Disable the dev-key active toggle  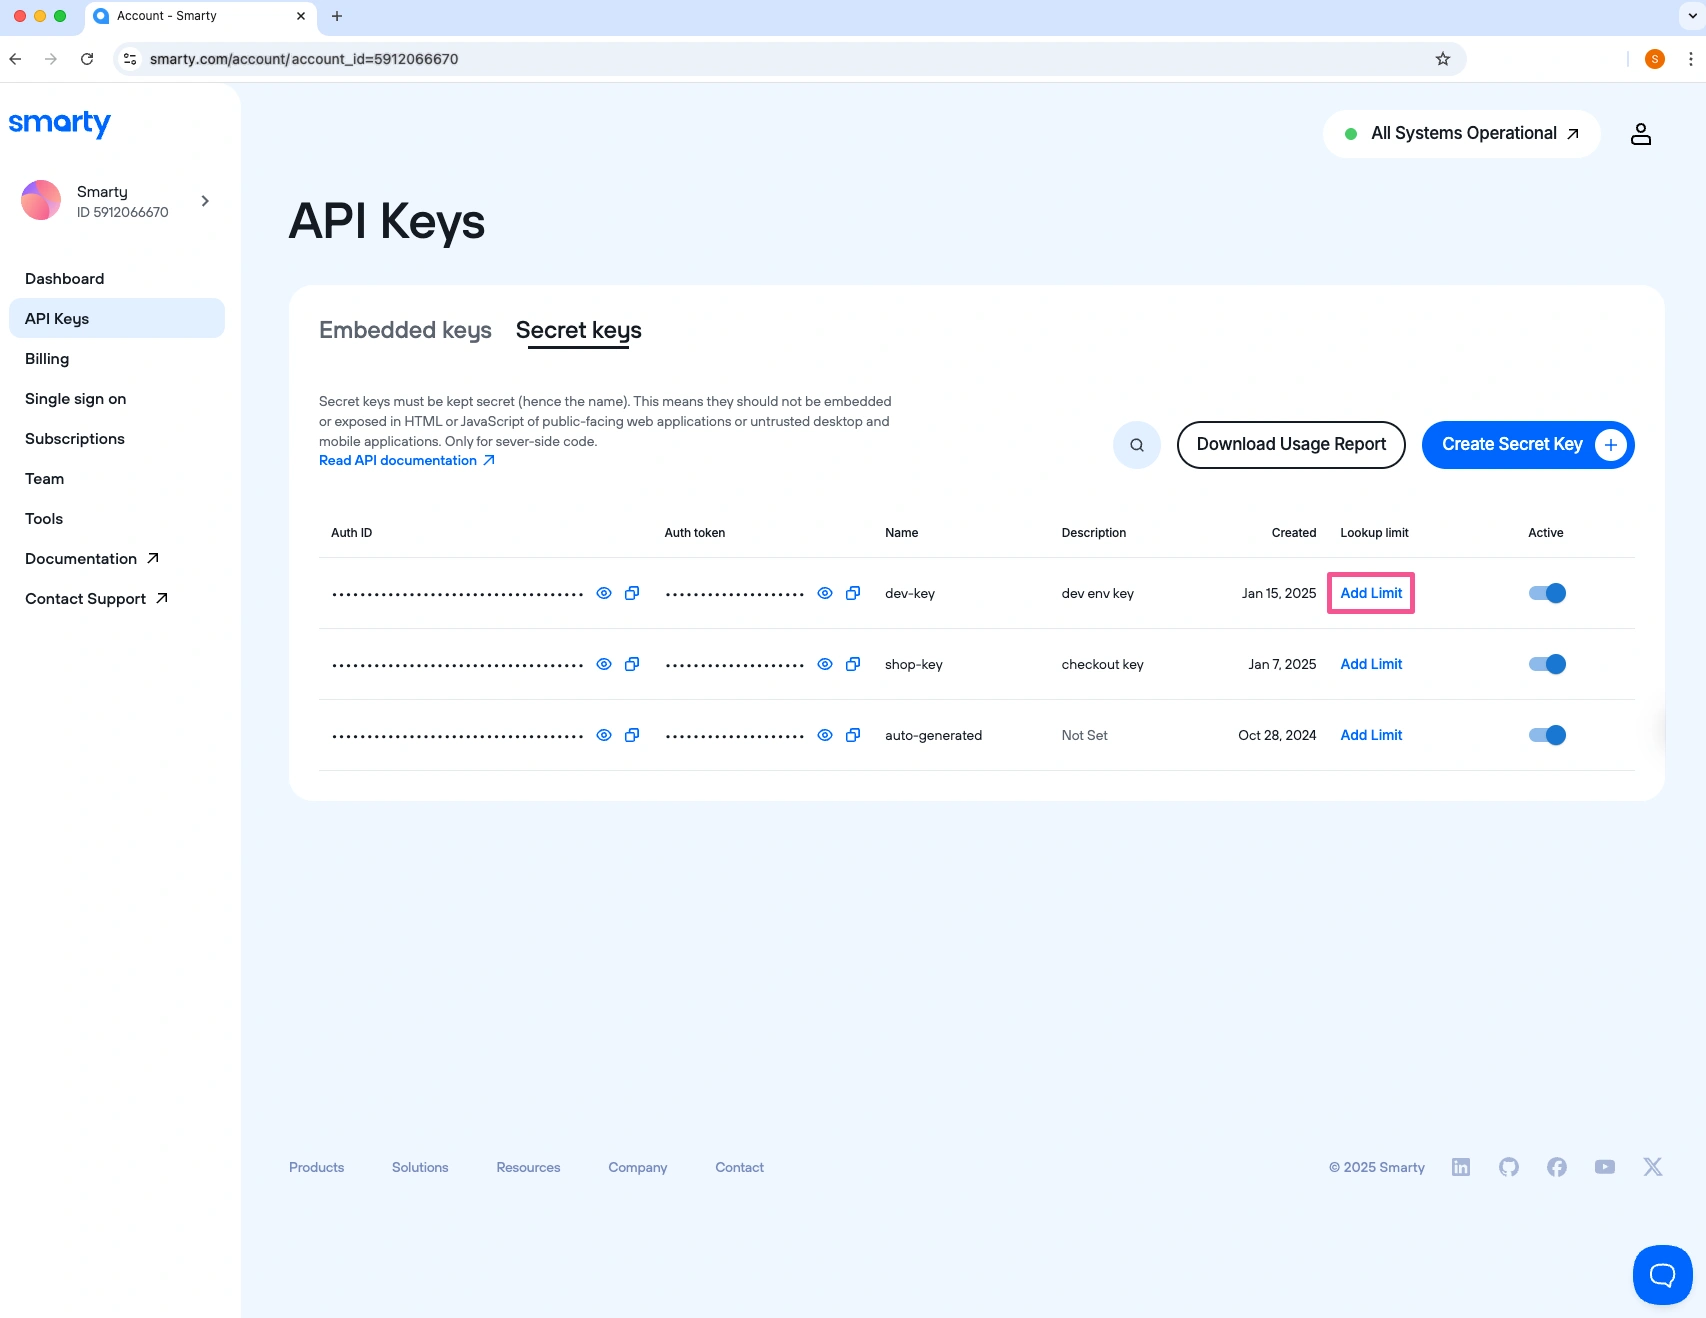1547,593
